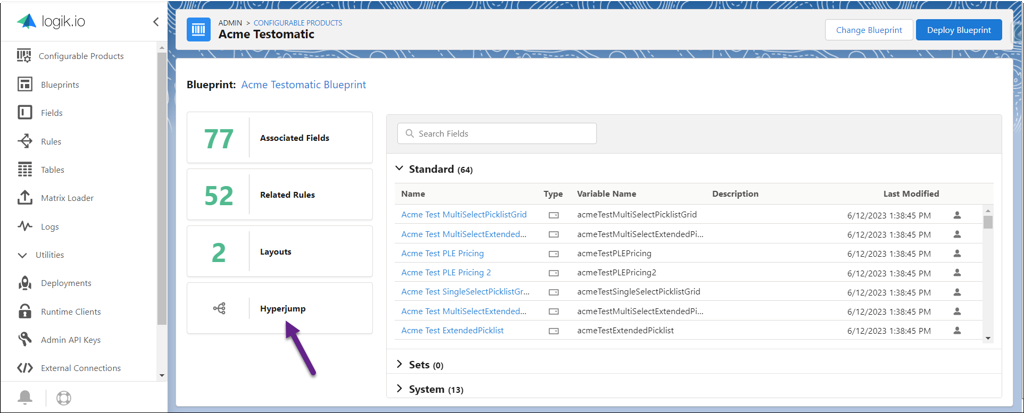Screen dimensions: 1024x413
Task: Click the Tables sidebar icon
Action: 25,169
